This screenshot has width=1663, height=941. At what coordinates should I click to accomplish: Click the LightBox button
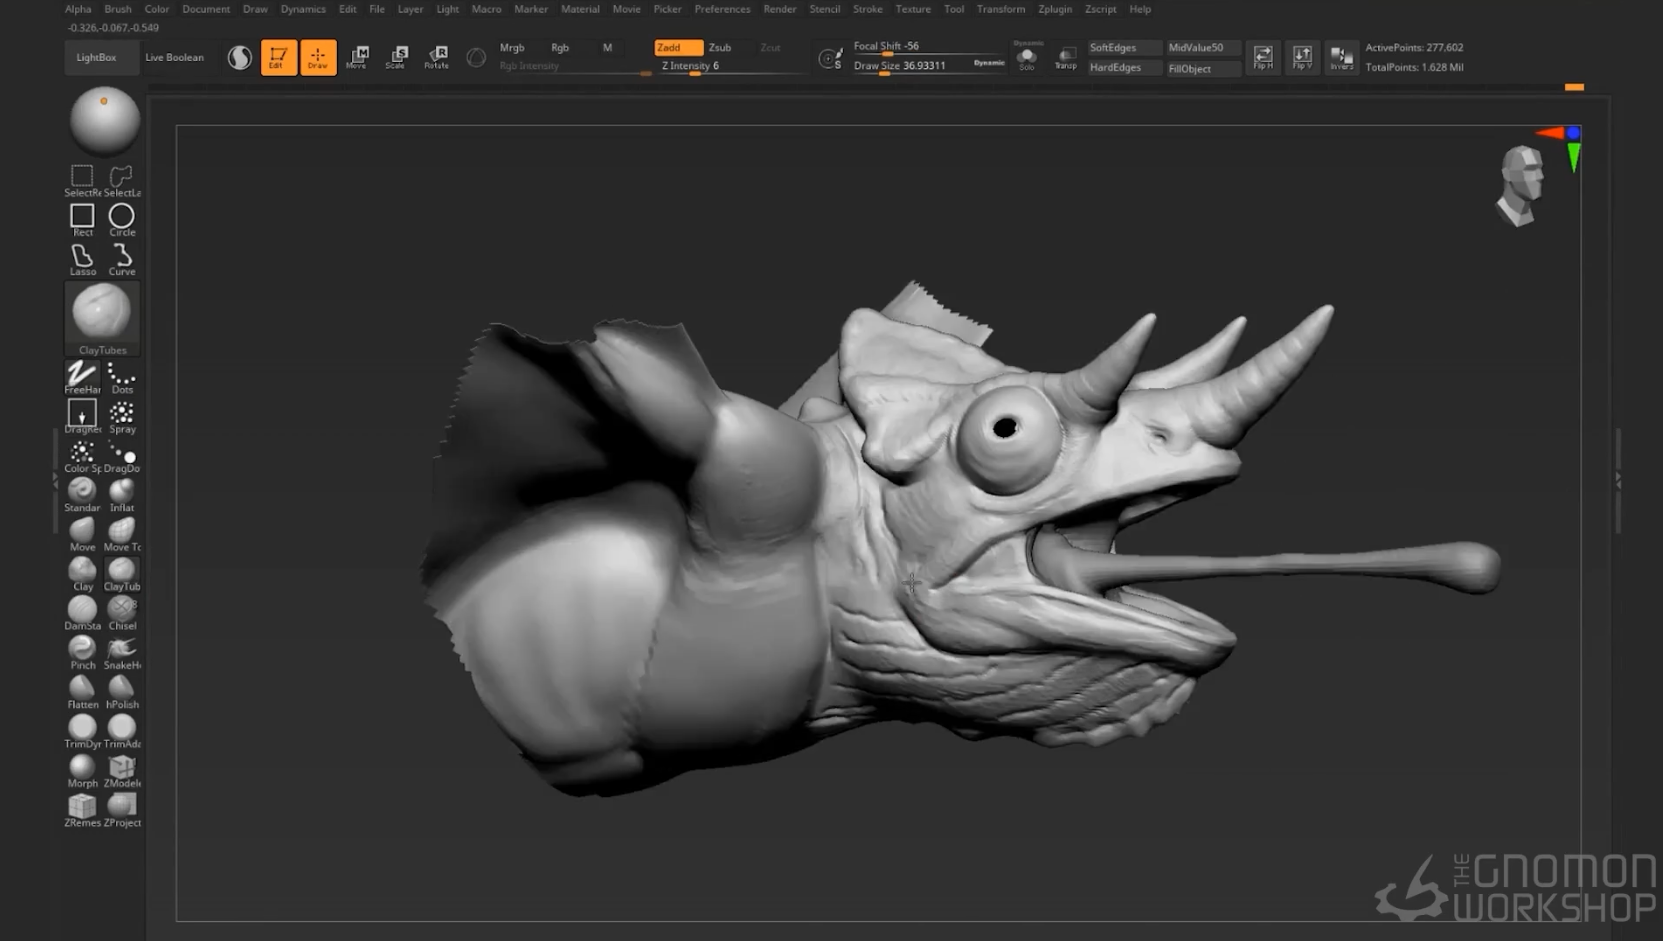click(x=96, y=57)
